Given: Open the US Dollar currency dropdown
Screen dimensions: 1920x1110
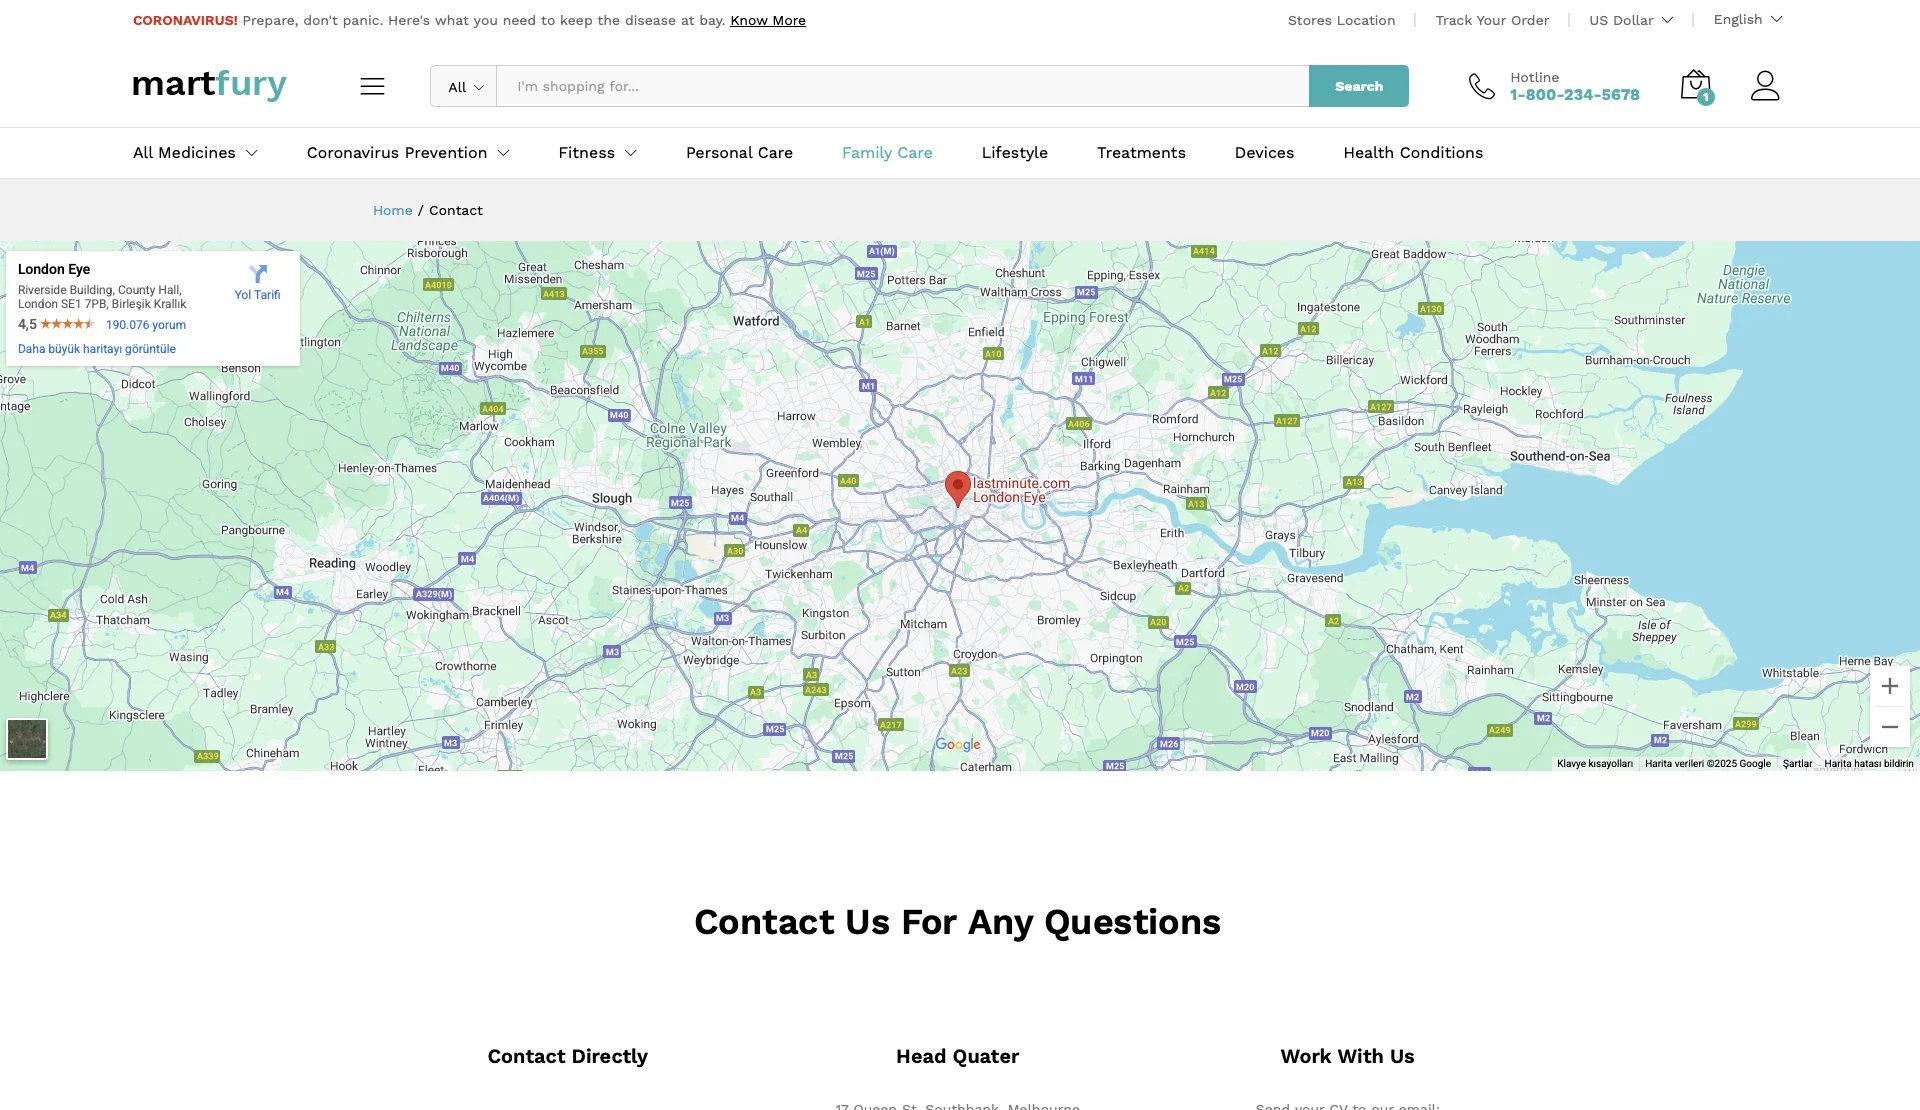Looking at the screenshot, I should (x=1630, y=20).
